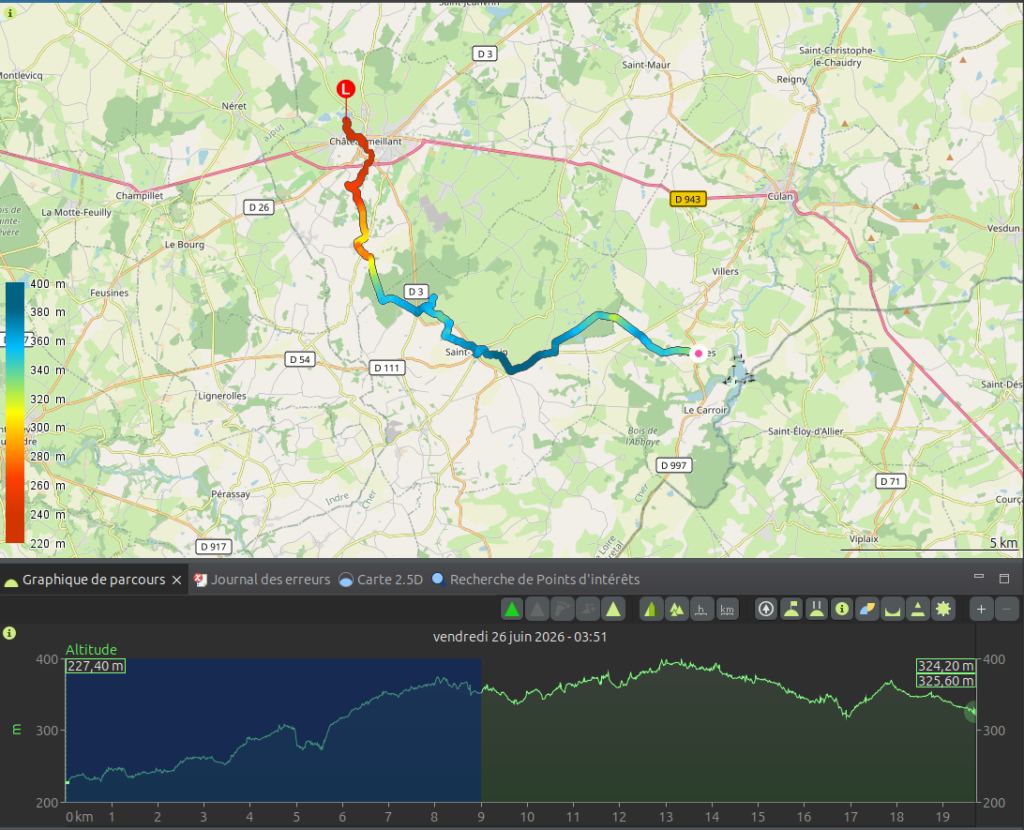Click the multiple triangles overlay icon
The image size is (1024, 830).
pyautogui.click(x=677, y=609)
